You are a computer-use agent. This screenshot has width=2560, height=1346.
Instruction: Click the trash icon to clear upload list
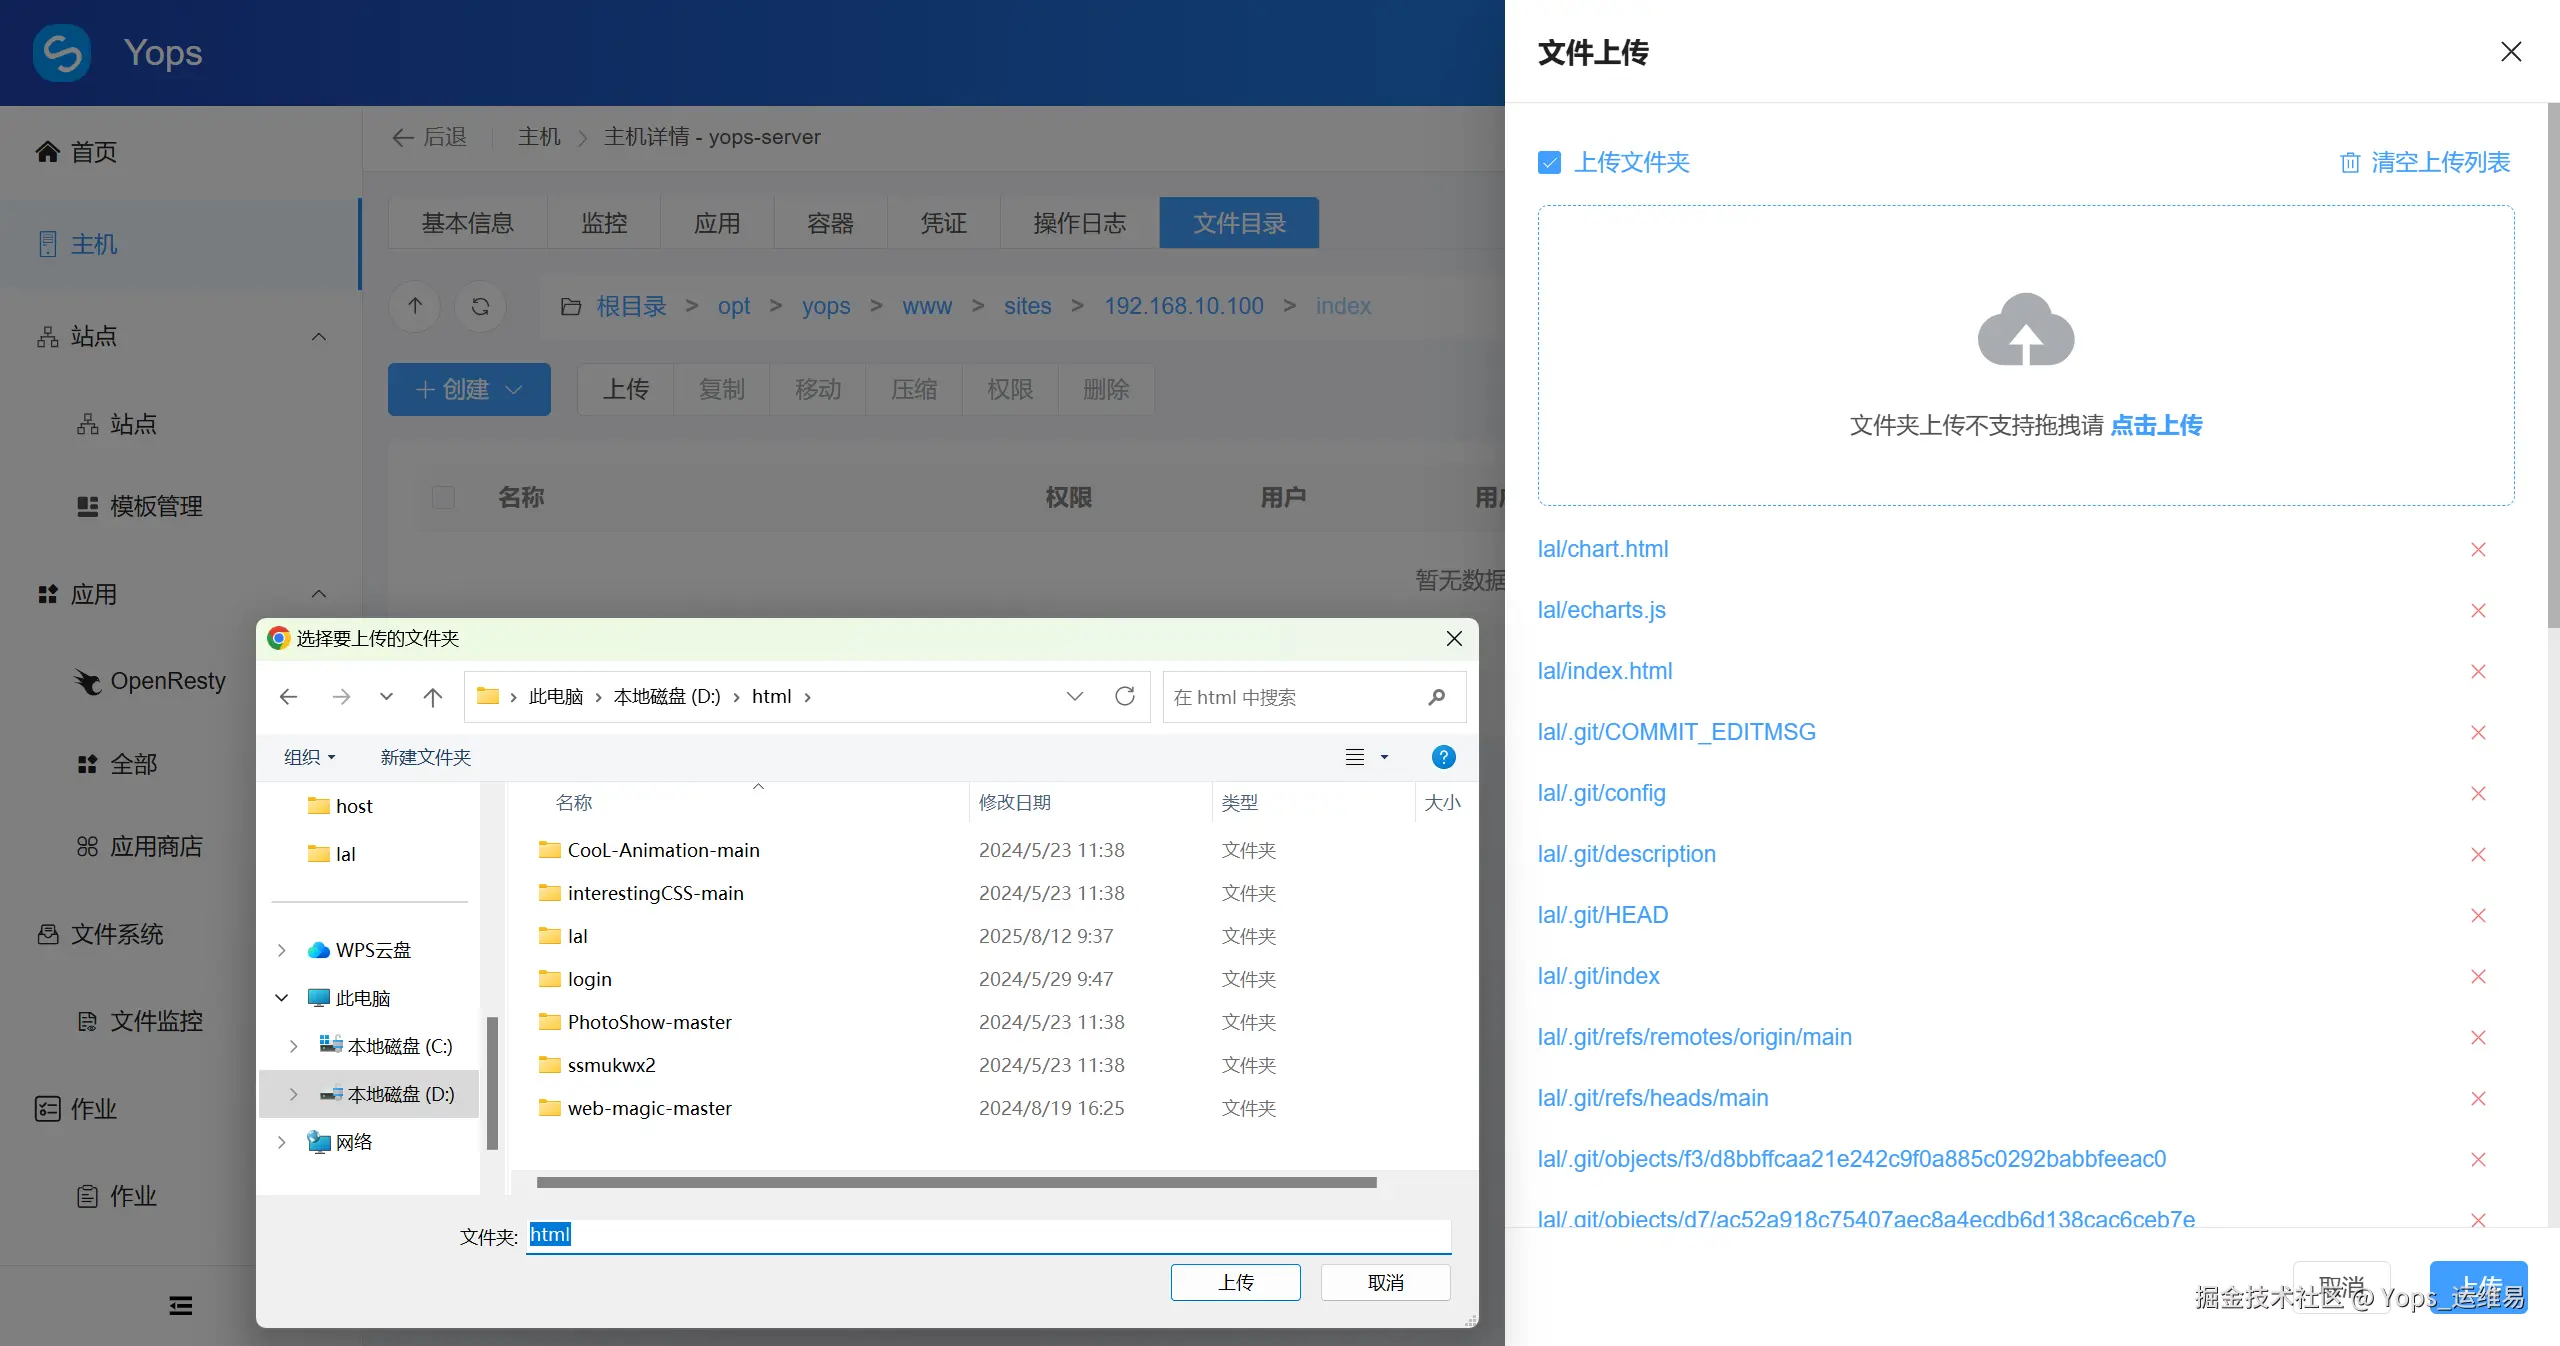coord(2349,163)
